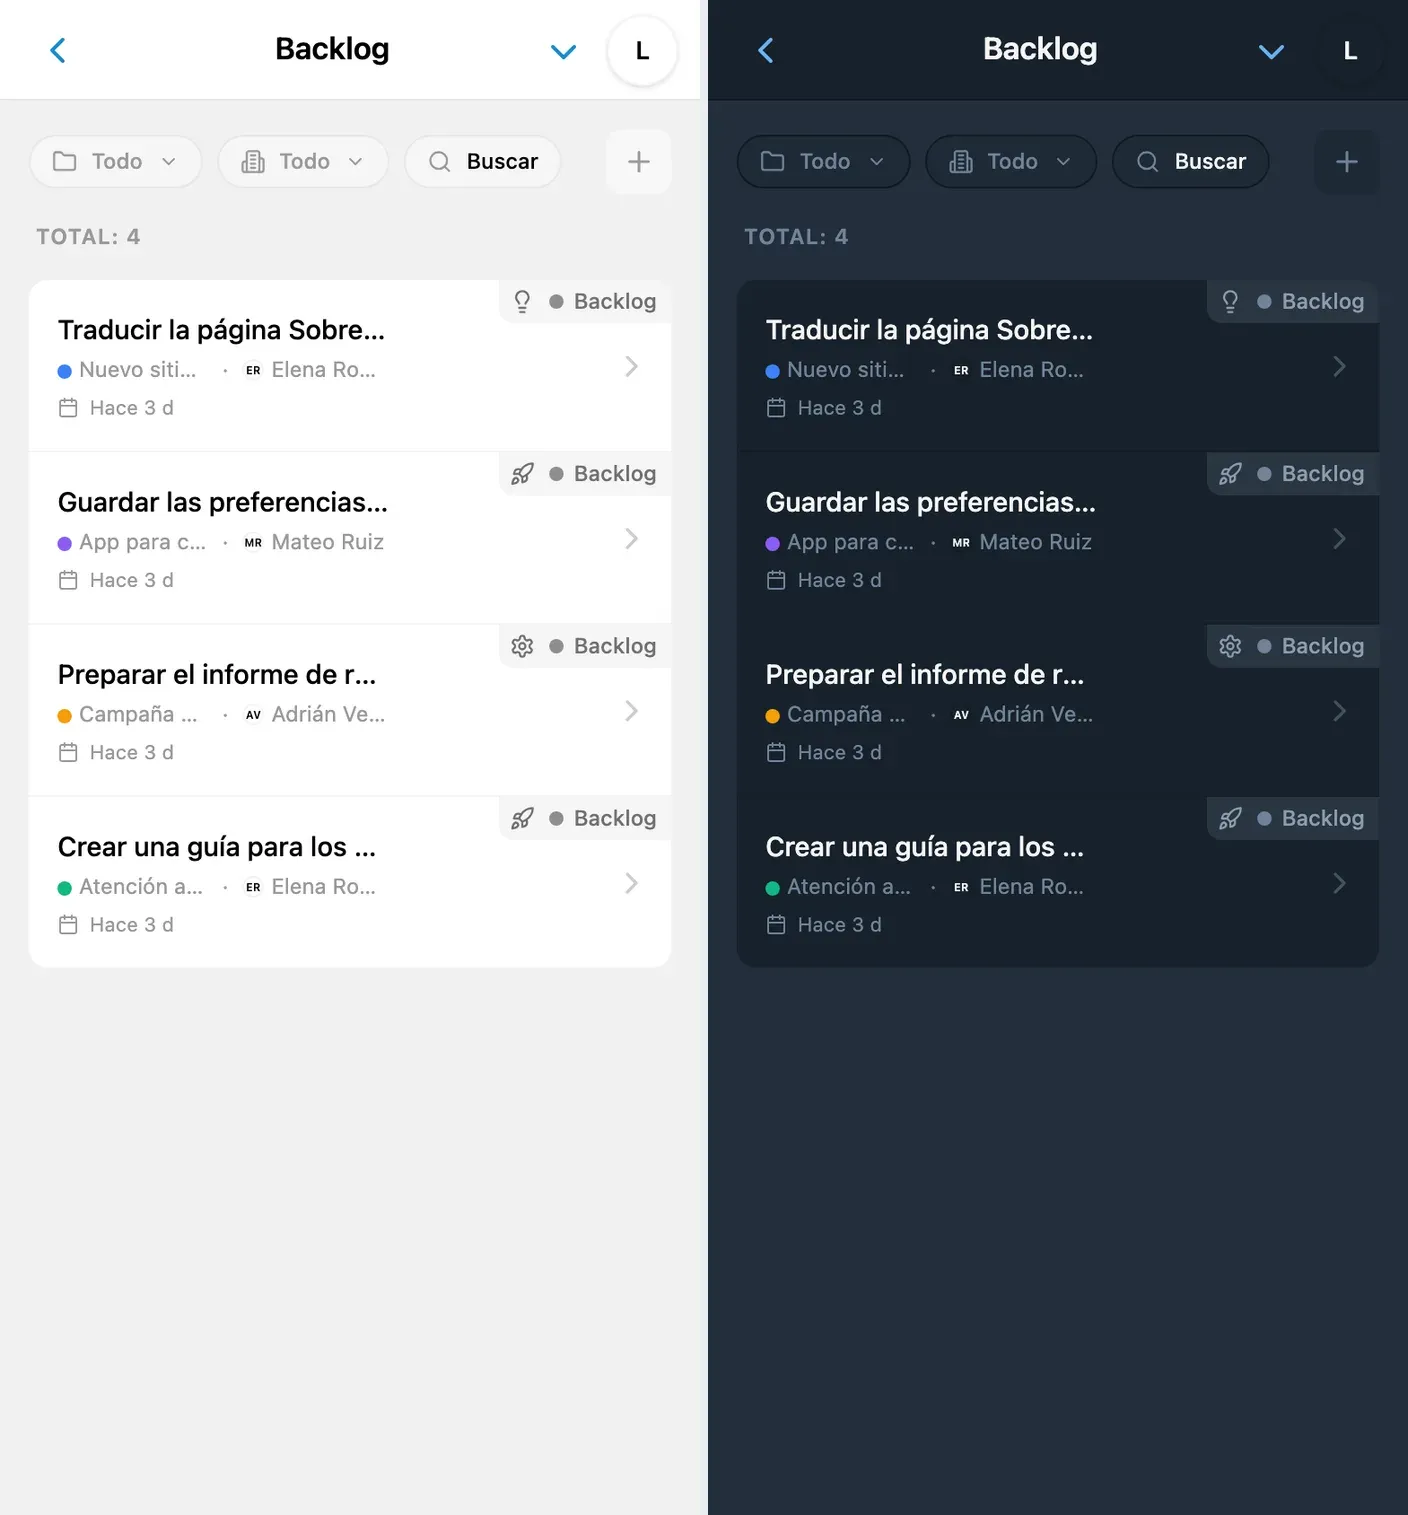This screenshot has height=1515, width=1408.
Task: Open L profile avatar in light panel
Action: [x=642, y=51]
